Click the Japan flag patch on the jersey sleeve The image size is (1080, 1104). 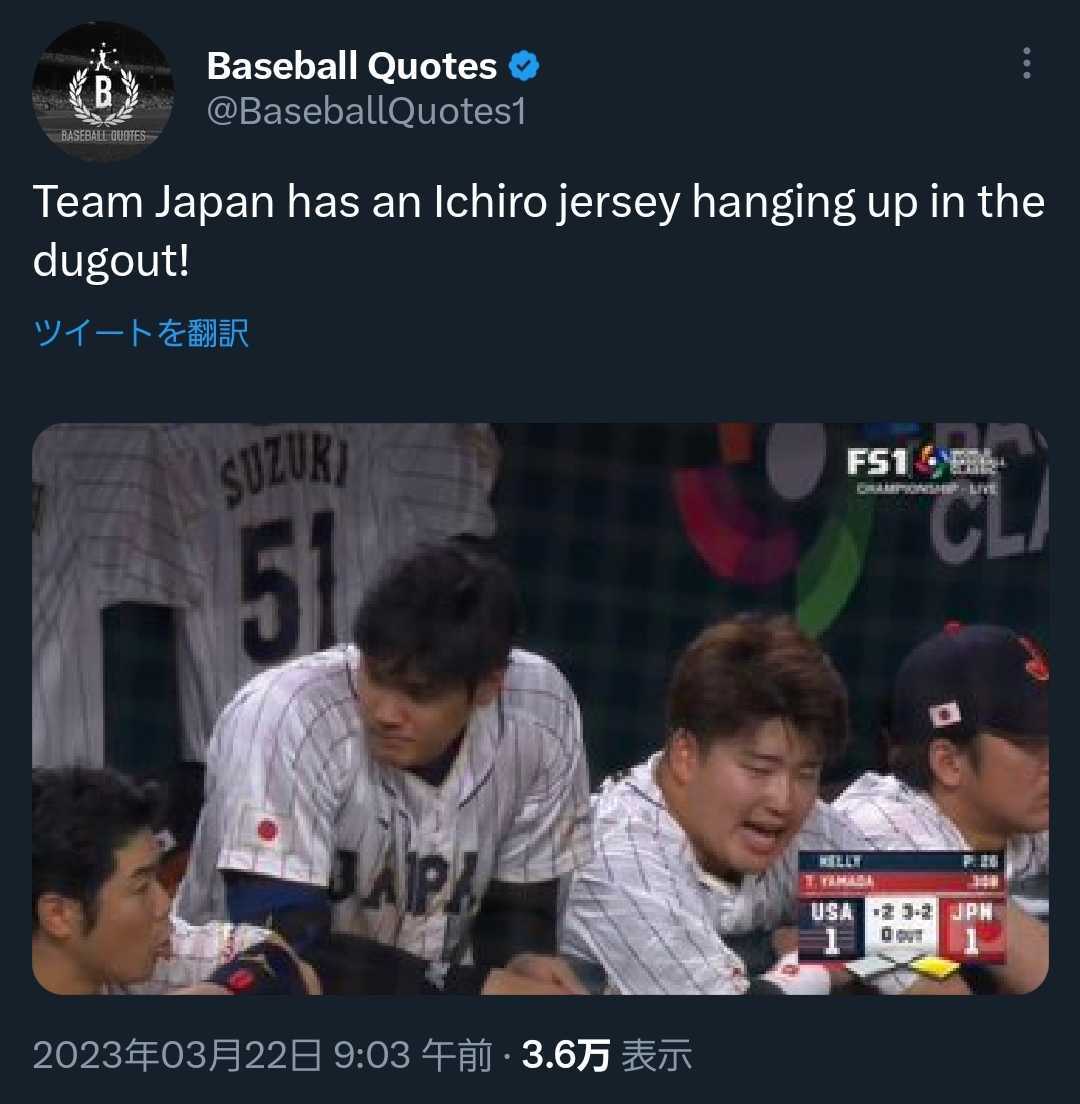(268, 829)
